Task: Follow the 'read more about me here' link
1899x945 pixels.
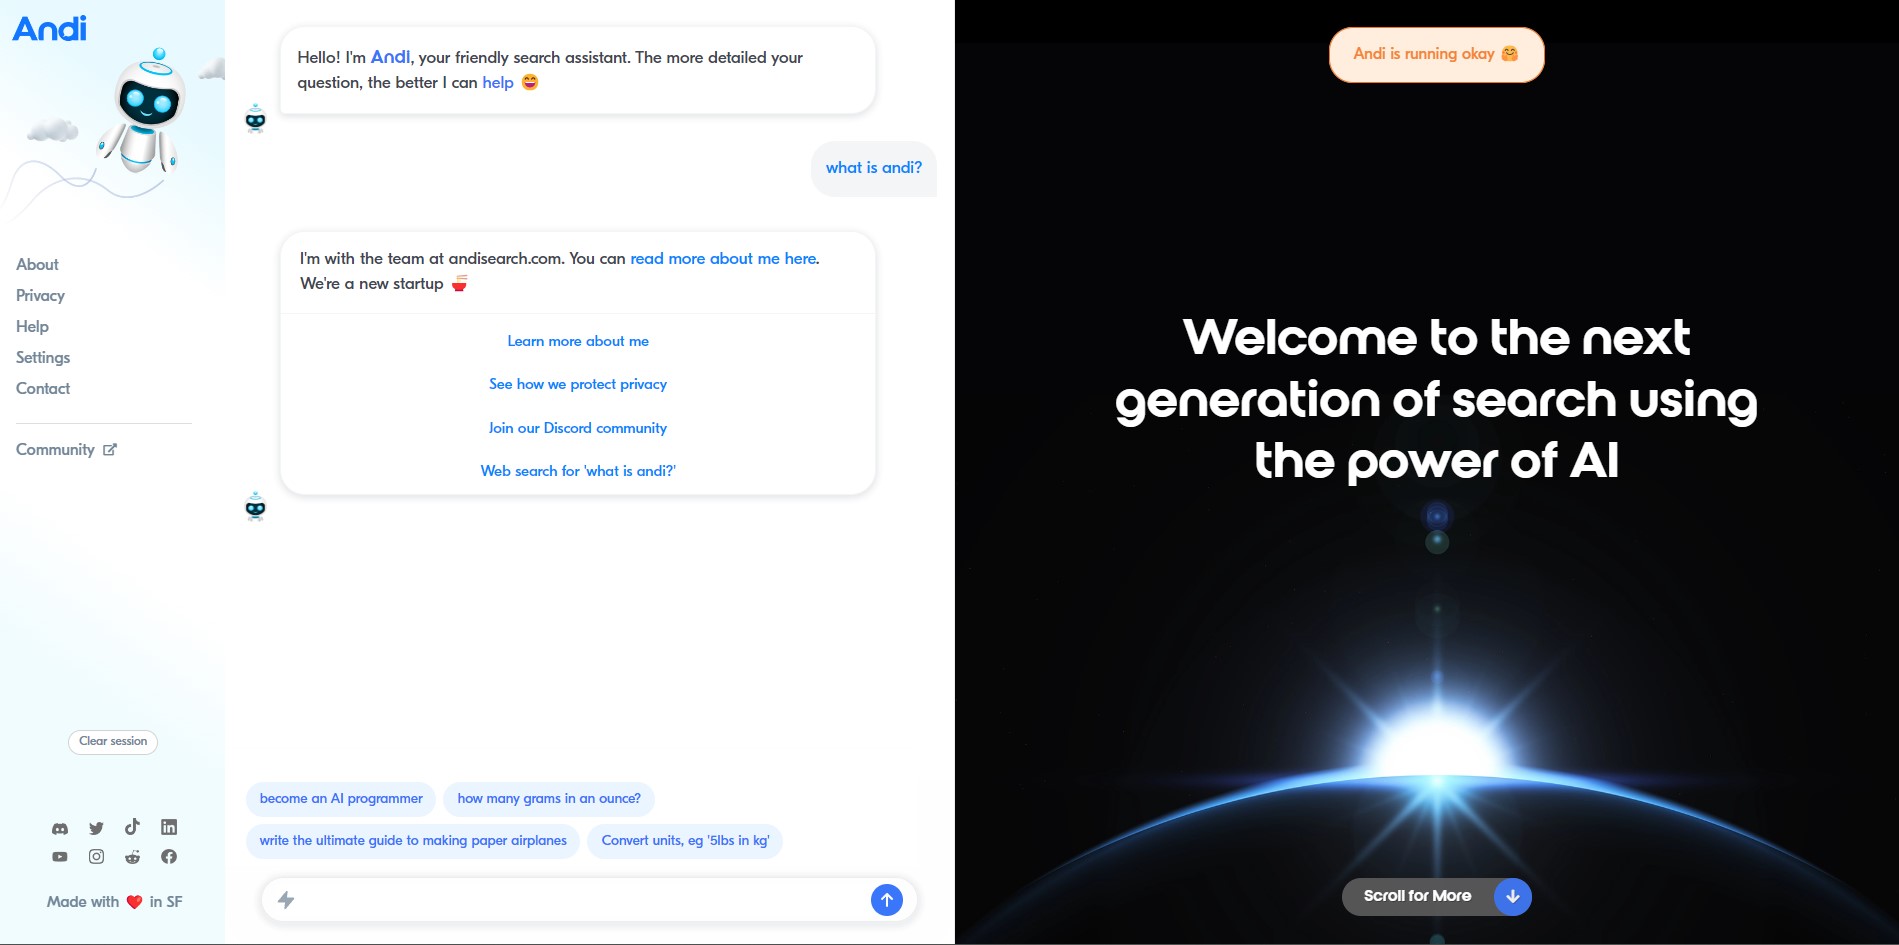Action: click(723, 258)
